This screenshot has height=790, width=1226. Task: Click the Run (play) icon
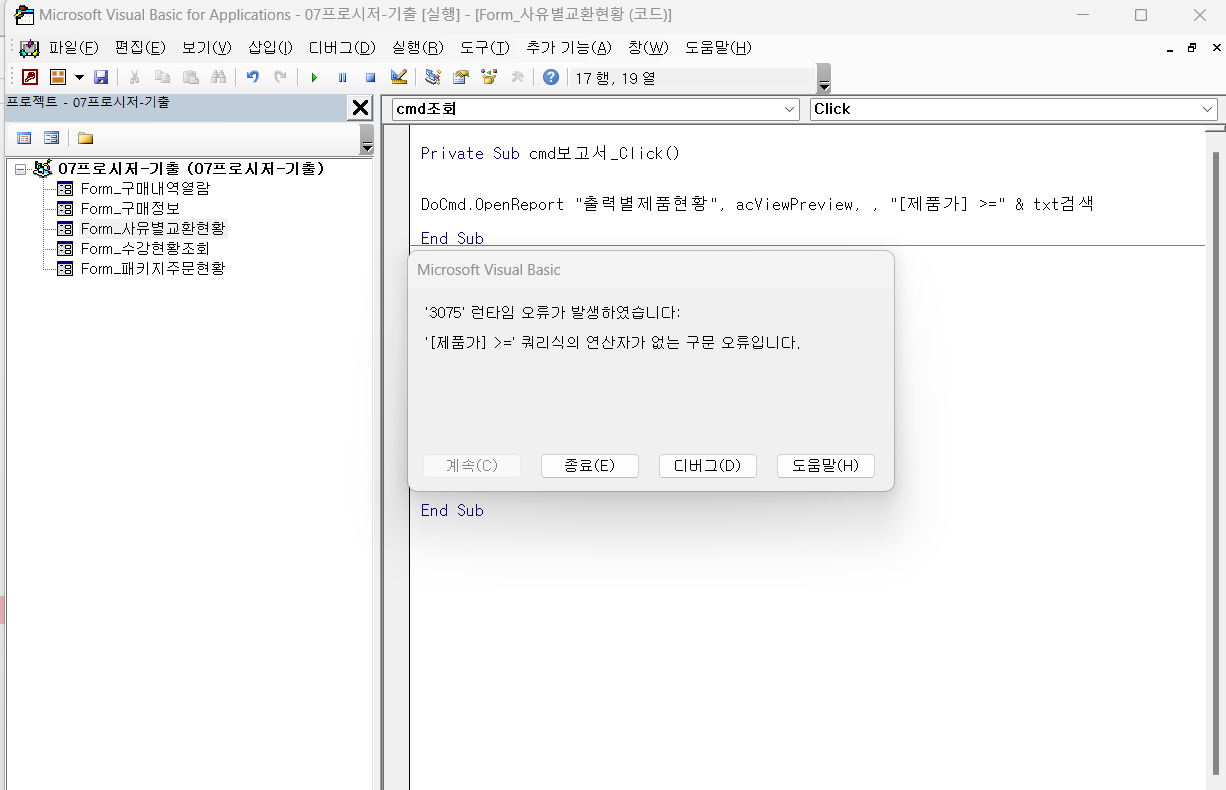314,77
